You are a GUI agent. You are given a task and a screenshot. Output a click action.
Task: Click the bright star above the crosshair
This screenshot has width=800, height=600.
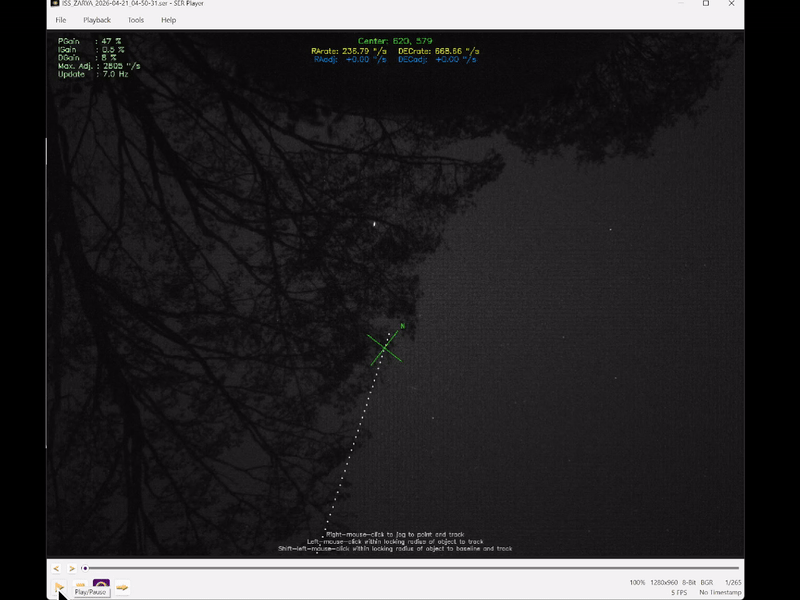click(375, 224)
